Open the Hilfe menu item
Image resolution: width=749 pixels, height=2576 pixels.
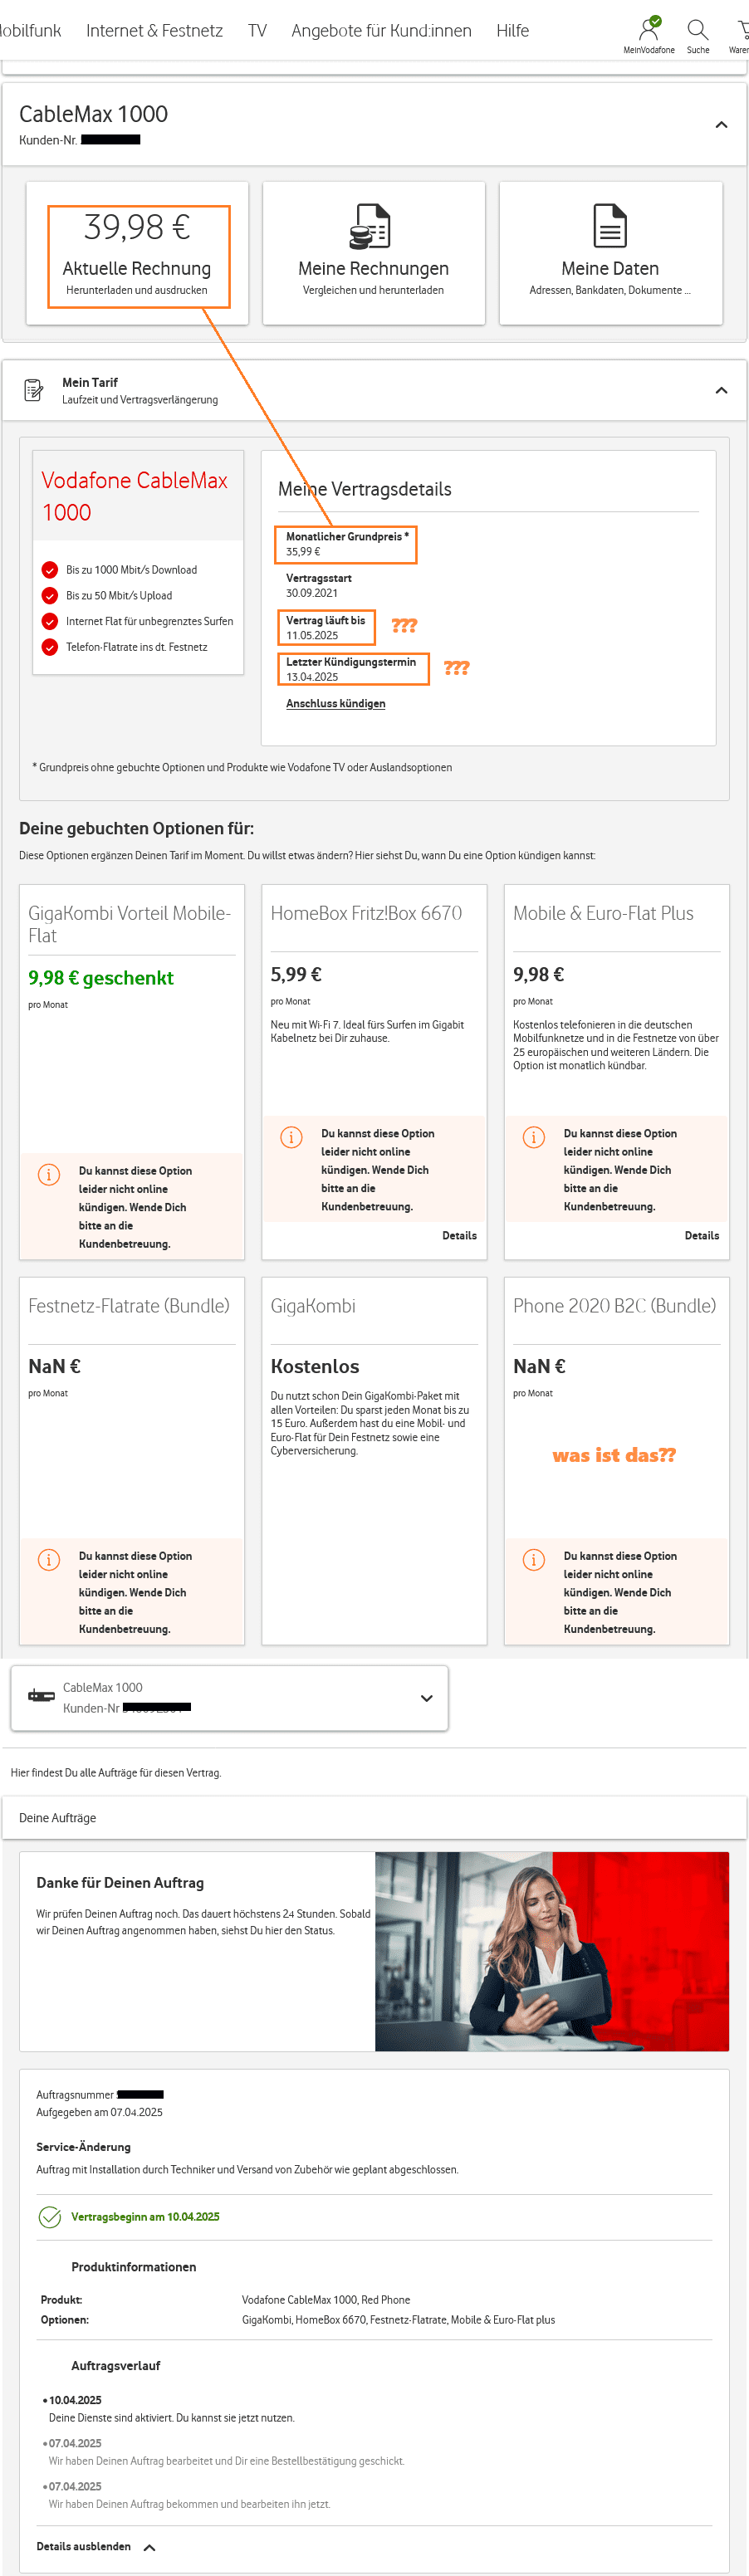pos(512,31)
